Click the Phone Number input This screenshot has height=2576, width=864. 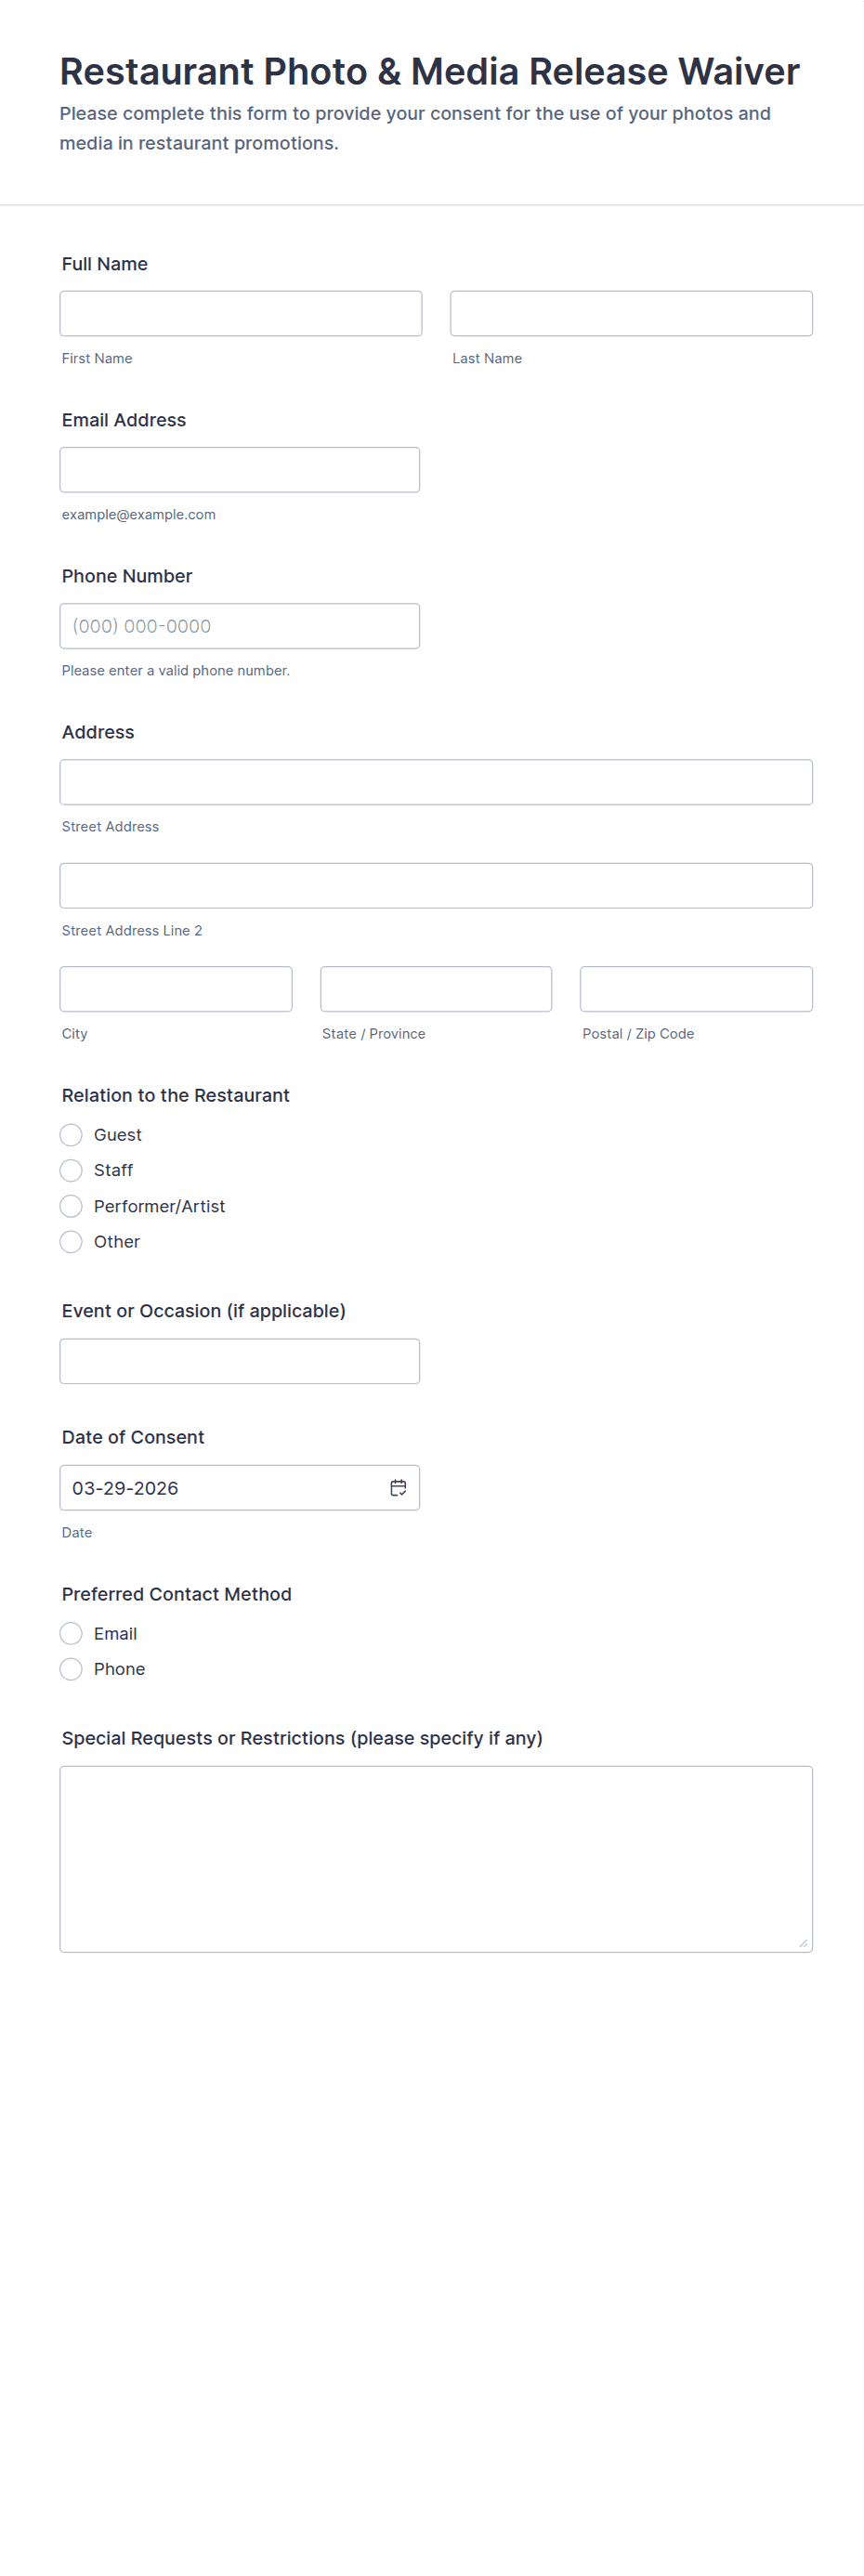(x=240, y=626)
